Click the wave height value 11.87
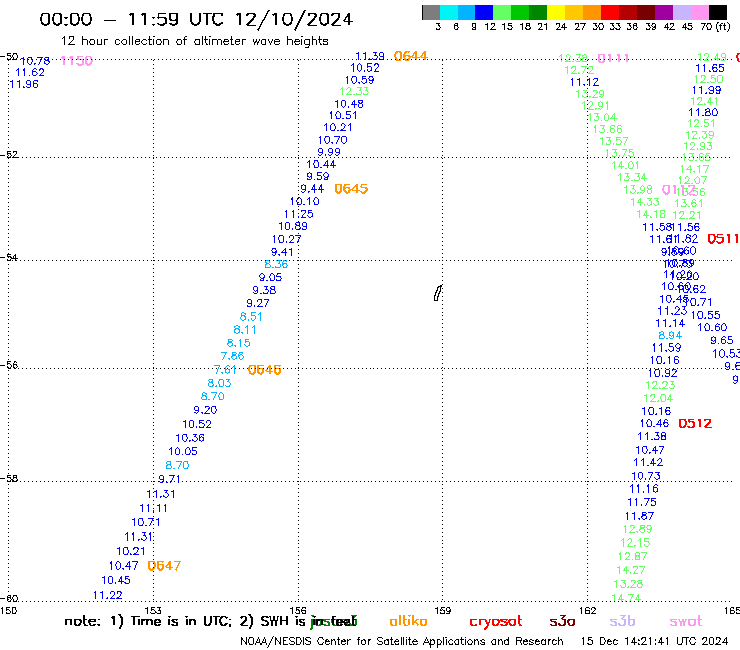Screen dimensions: 740x650 (x=639, y=516)
